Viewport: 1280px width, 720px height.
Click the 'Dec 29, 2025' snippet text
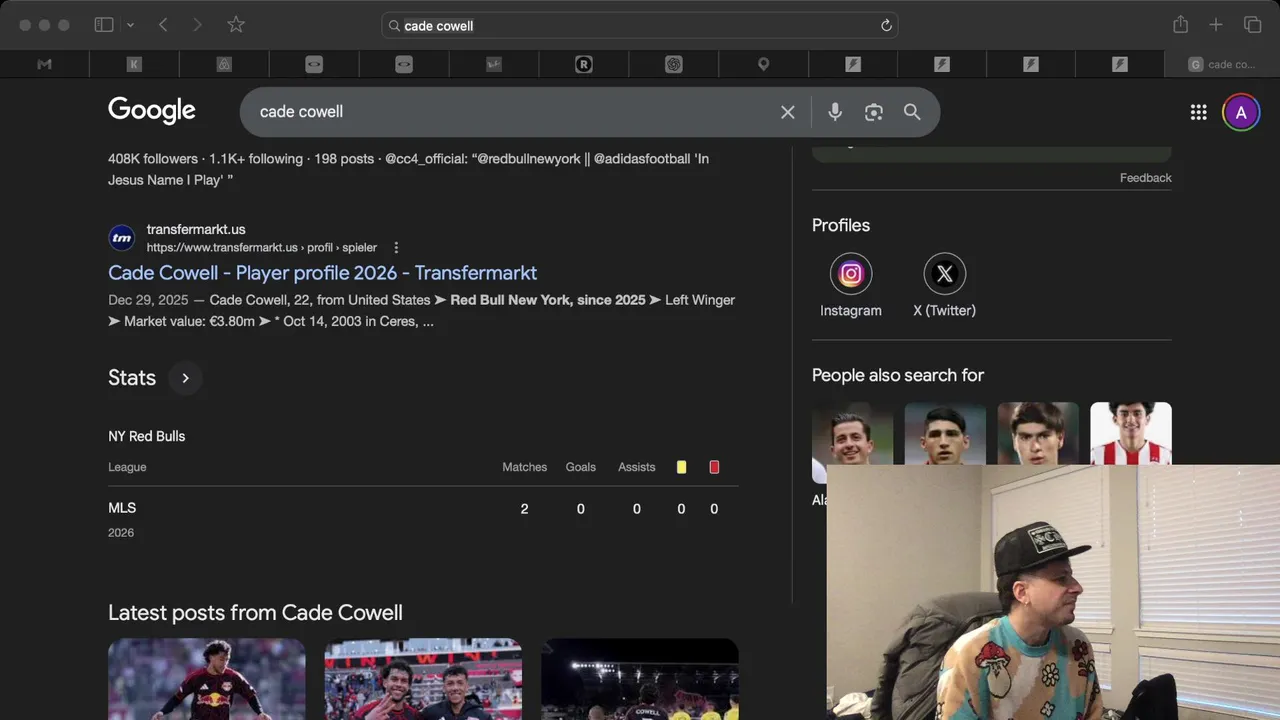148,300
